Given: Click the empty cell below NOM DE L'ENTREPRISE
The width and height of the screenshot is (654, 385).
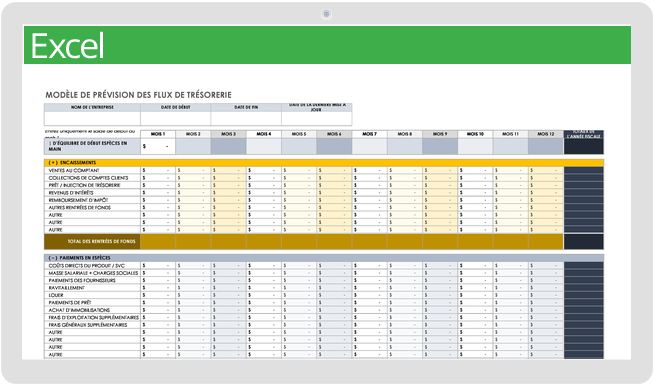Looking at the screenshot, I should click(92, 118).
